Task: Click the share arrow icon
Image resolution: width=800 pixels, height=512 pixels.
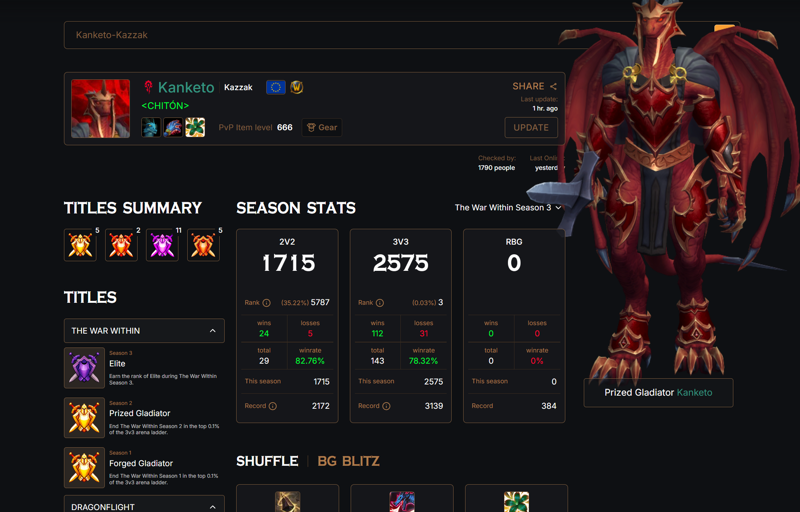Action: coord(553,87)
